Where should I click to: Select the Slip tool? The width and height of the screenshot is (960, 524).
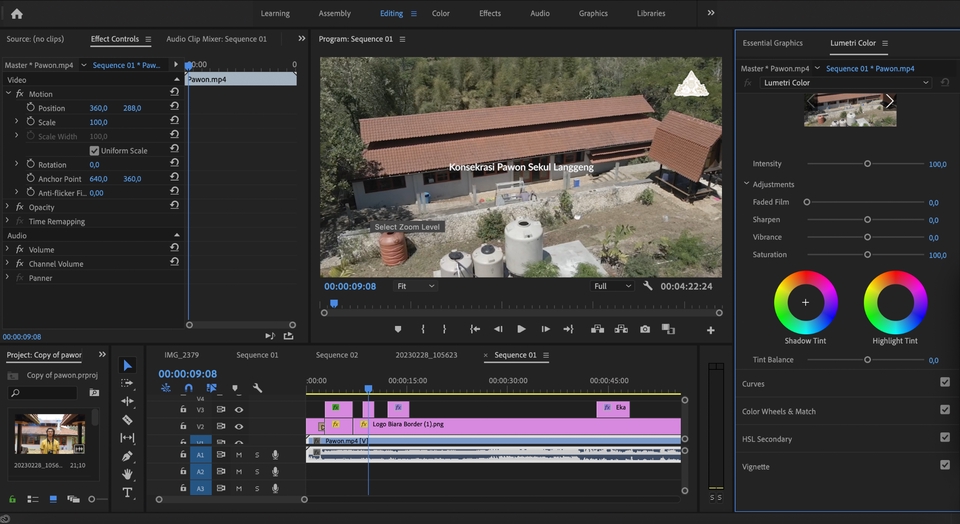point(127,438)
